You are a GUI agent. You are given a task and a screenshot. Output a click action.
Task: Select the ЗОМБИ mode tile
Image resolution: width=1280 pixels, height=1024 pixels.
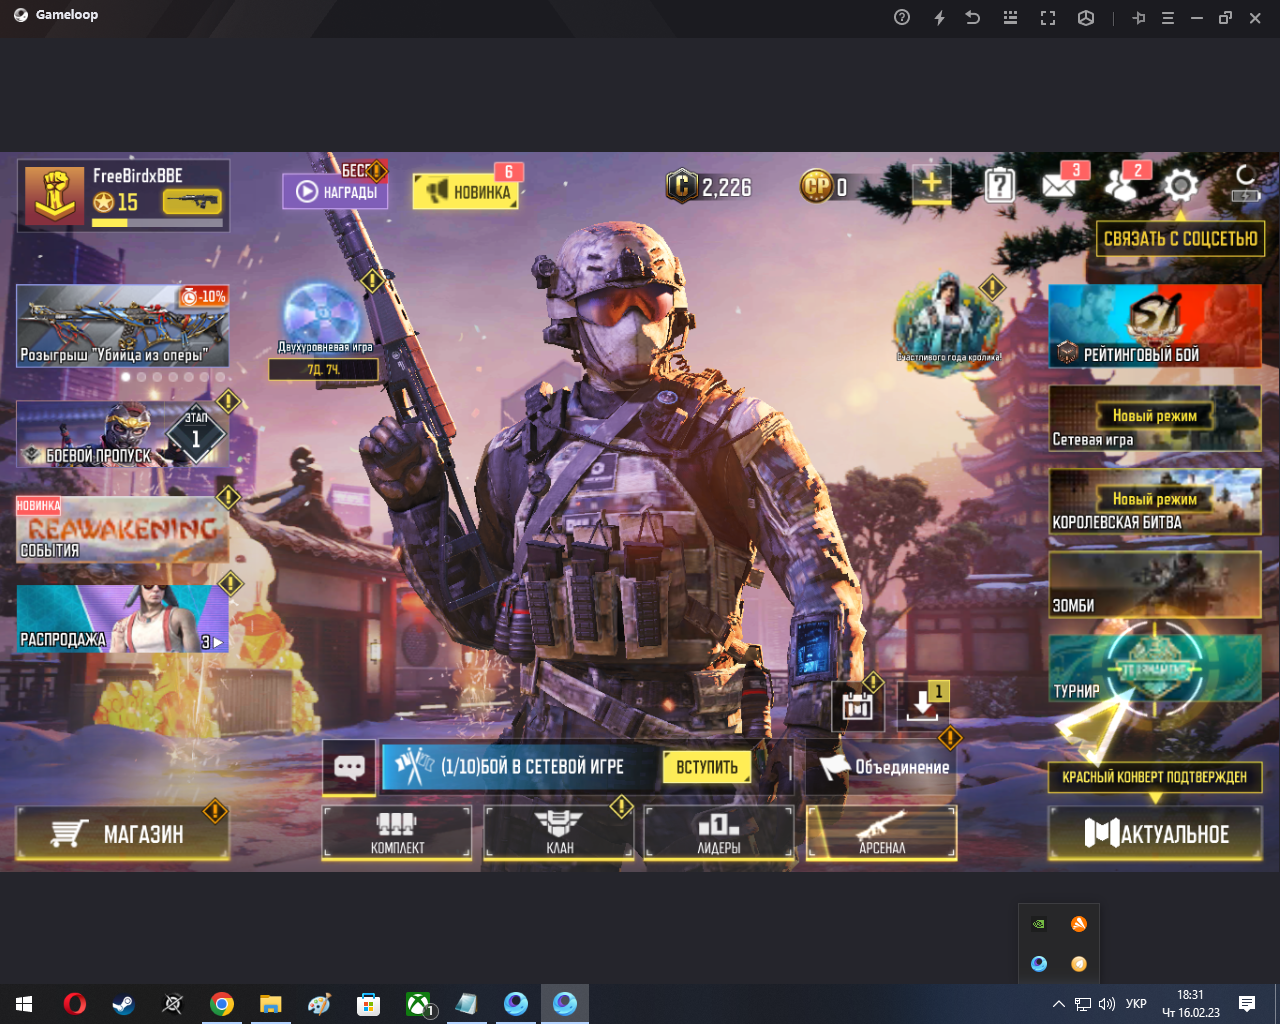1155,584
